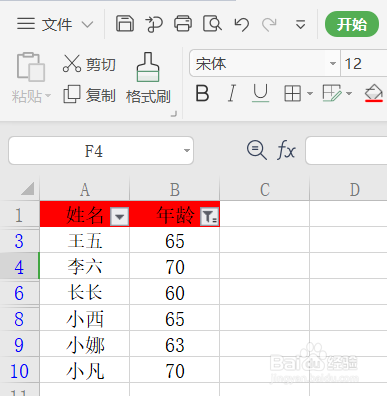Click the hamburger menu icon
Viewport: 387px width, 396px height.
(26, 24)
